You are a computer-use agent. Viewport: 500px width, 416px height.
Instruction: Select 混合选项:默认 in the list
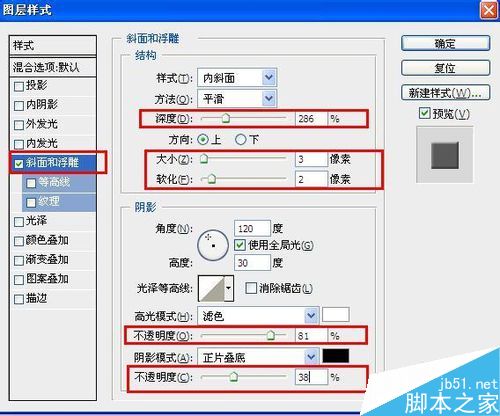tap(53, 67)
